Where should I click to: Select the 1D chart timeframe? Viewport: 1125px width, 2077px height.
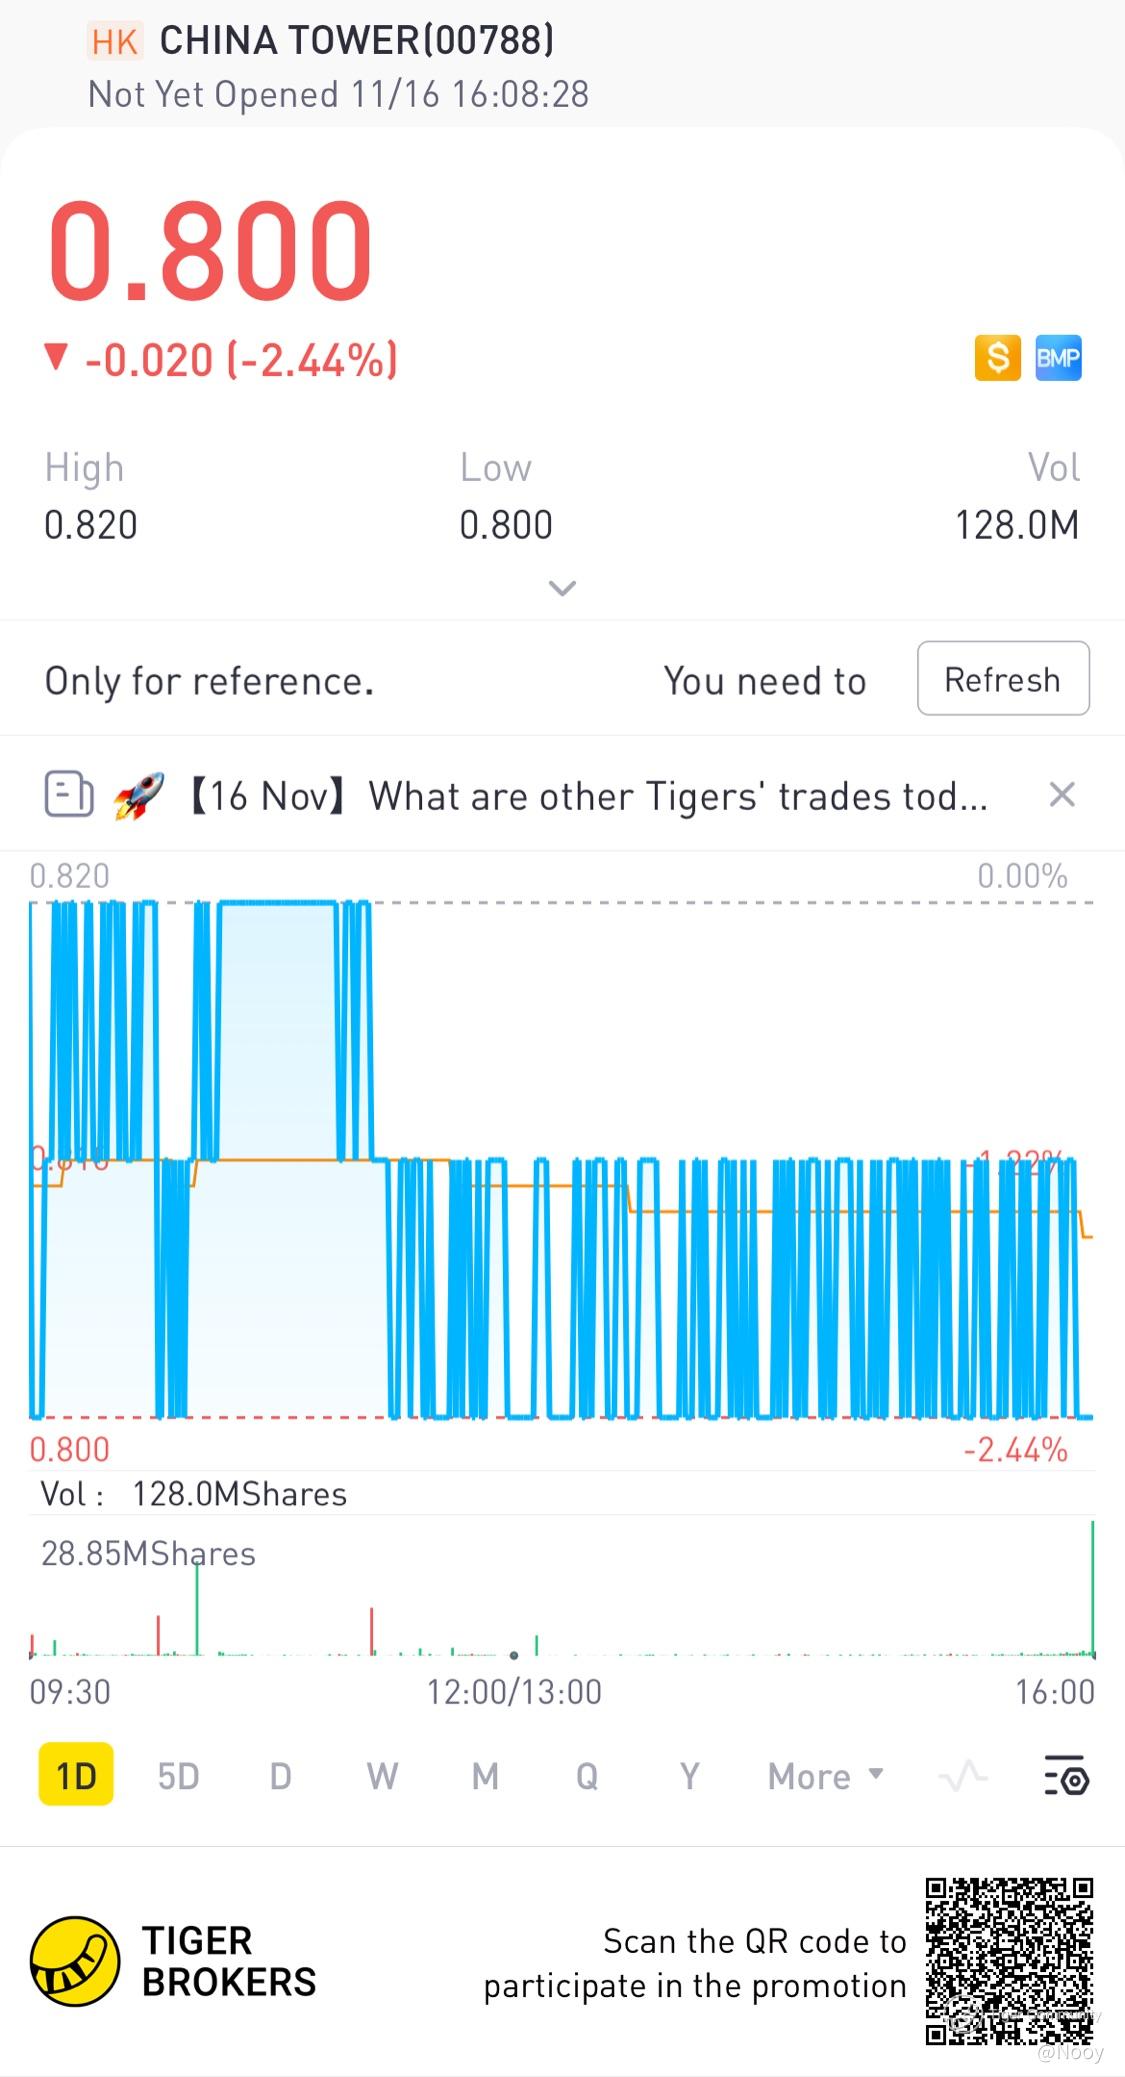[x=76, y=1776]
